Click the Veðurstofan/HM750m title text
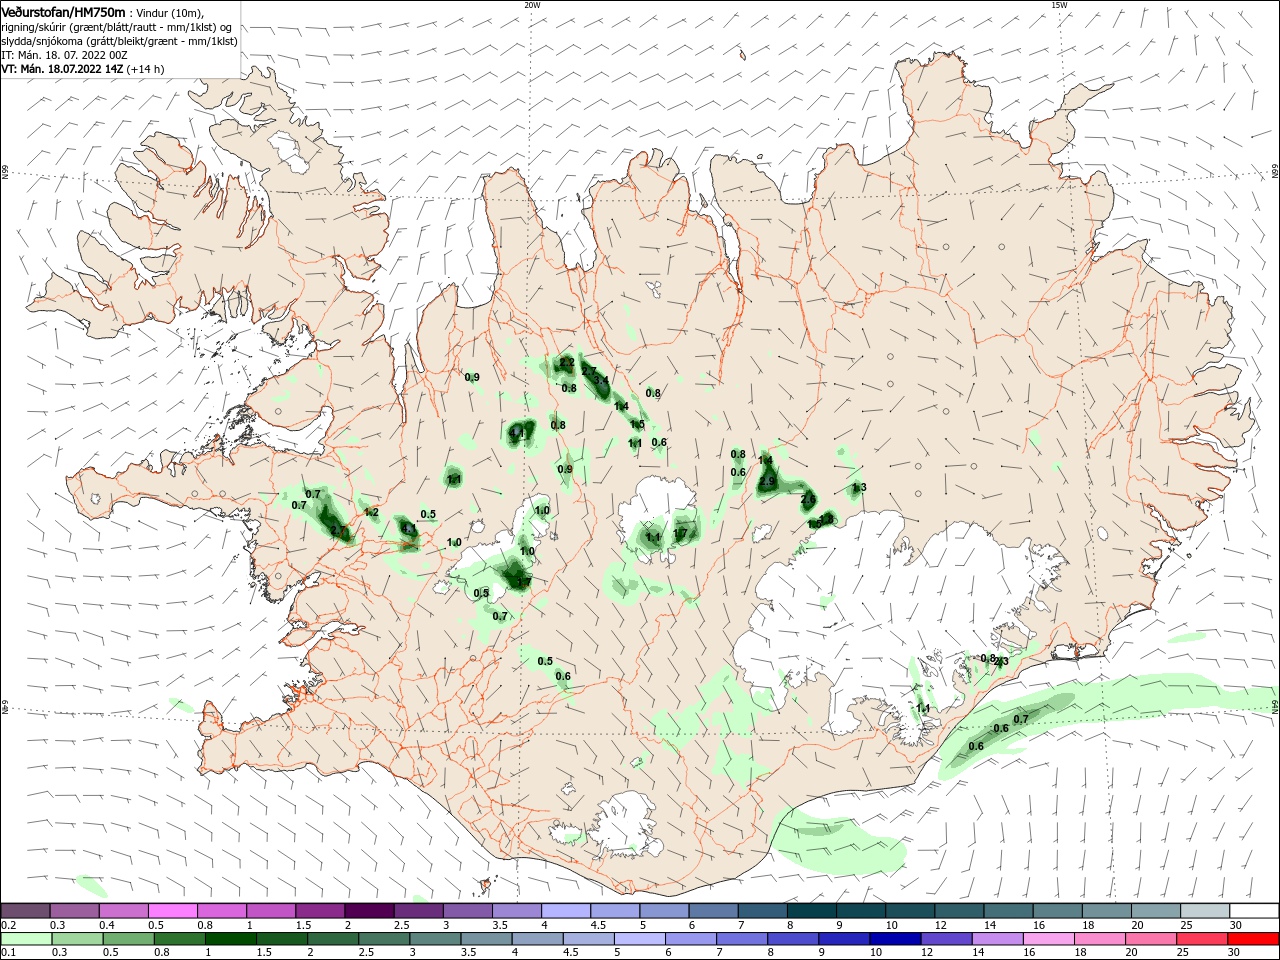 pos(64,12)
